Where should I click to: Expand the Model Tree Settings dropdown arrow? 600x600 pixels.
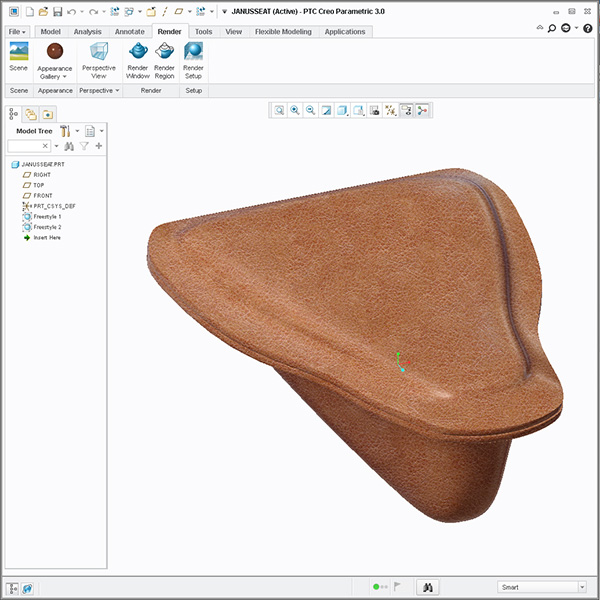point(77,131)
